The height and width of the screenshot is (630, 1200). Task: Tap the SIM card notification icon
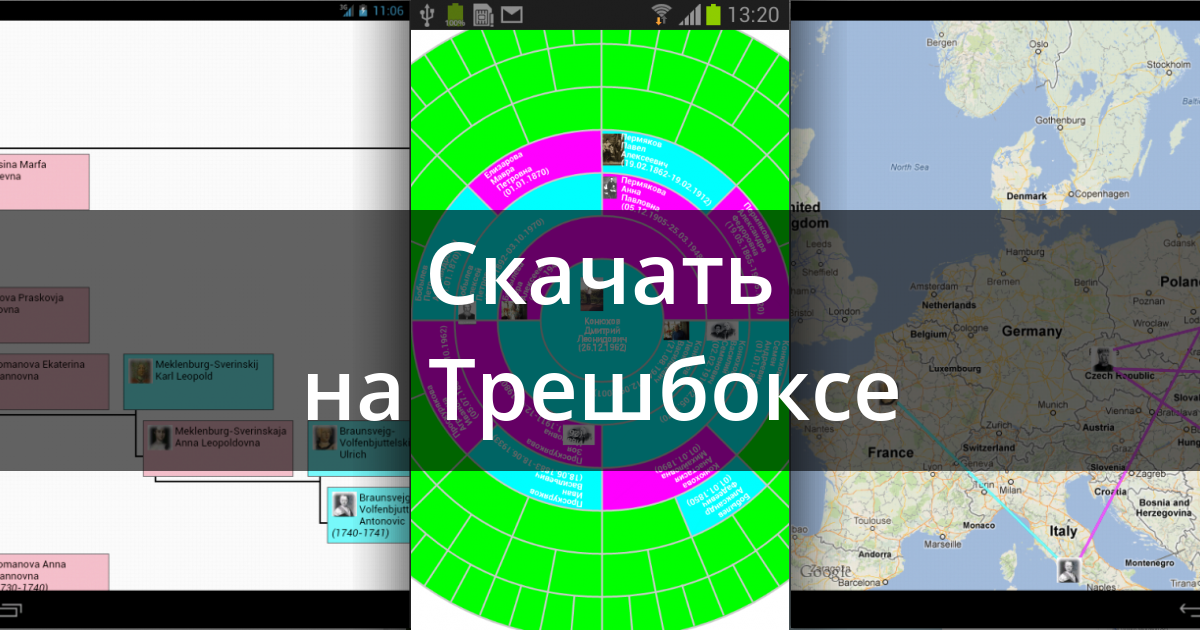point(483,14)
